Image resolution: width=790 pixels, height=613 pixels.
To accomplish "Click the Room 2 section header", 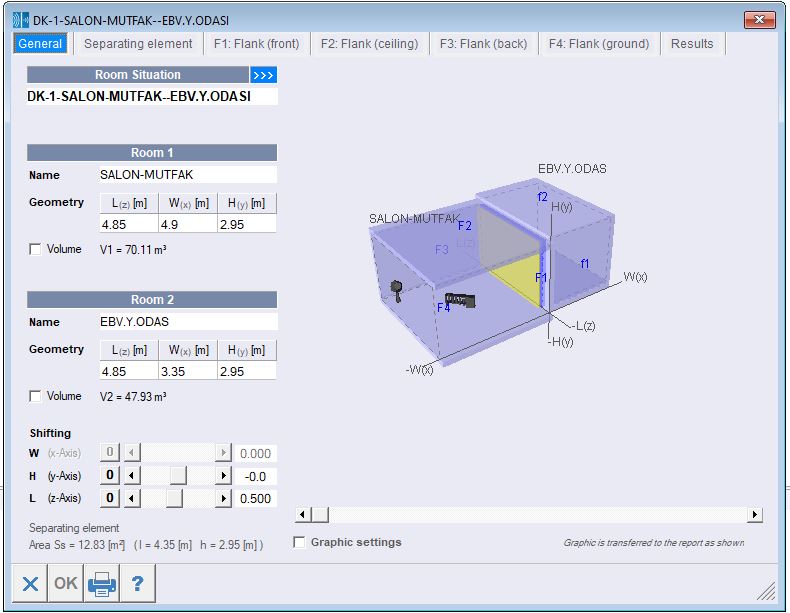I will [x=152, y=300].
